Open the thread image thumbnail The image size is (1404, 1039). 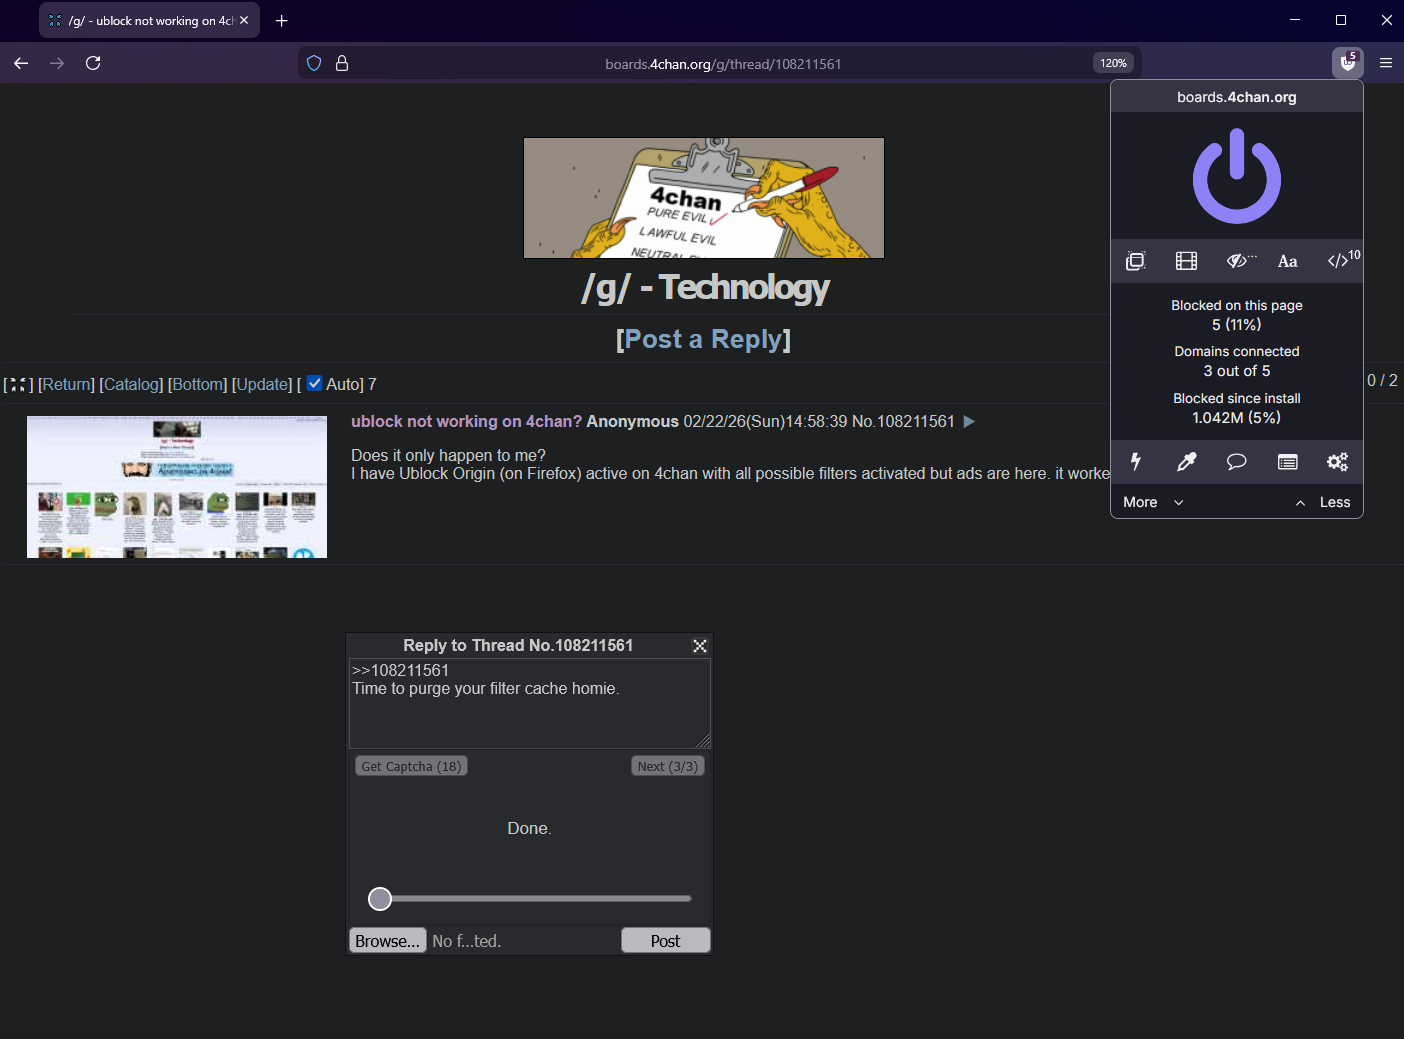tap(177, 487)
